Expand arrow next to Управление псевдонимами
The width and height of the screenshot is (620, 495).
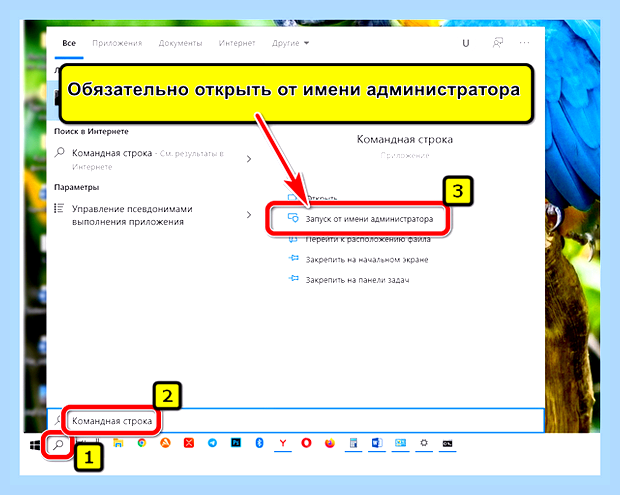tap(249, 215)
